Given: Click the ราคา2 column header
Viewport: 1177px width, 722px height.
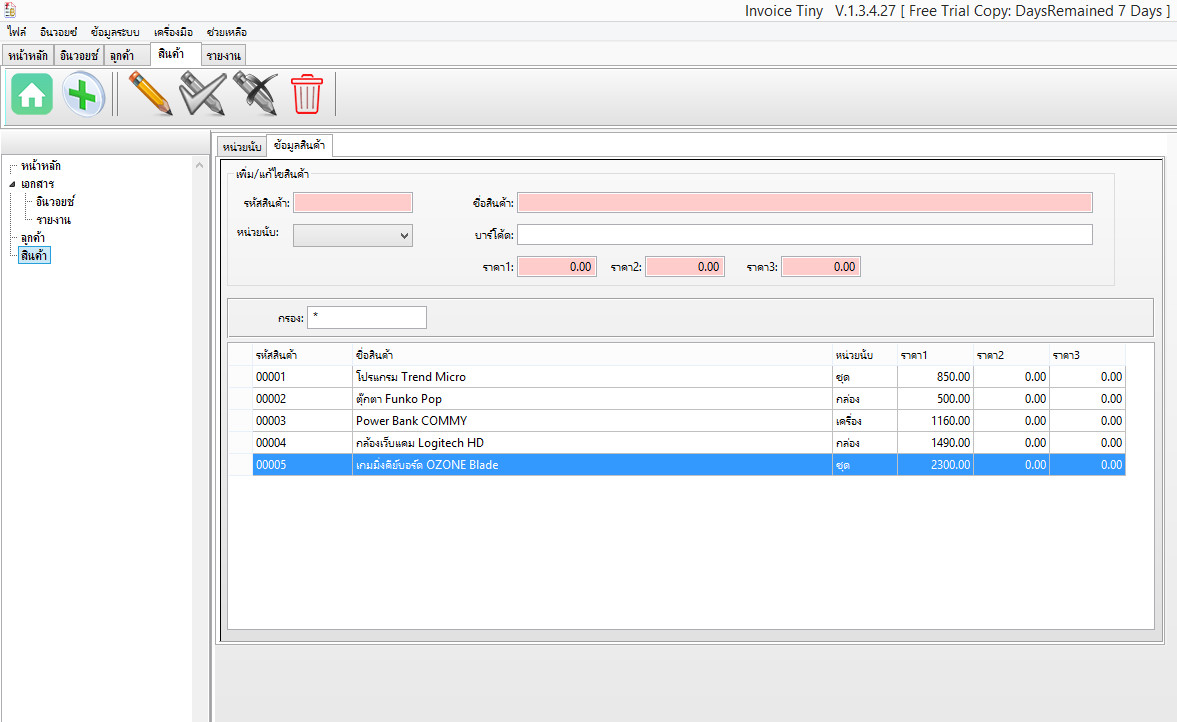Looking at the screenshot, I should [1011, 355].
